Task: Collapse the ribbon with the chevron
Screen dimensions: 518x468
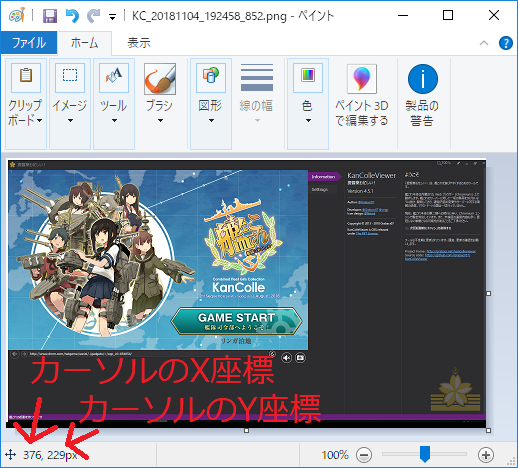Action: click(484, 43)
